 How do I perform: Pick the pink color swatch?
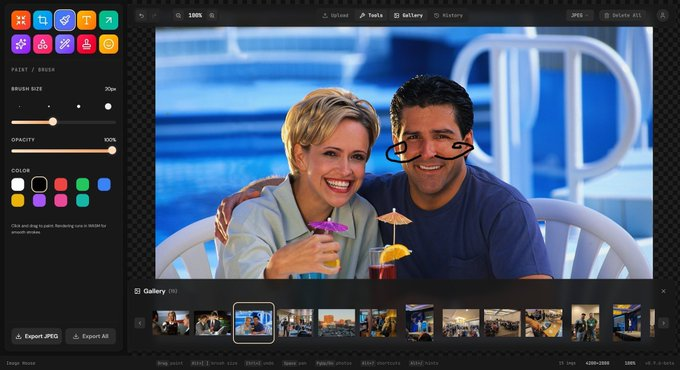[61, 200]
